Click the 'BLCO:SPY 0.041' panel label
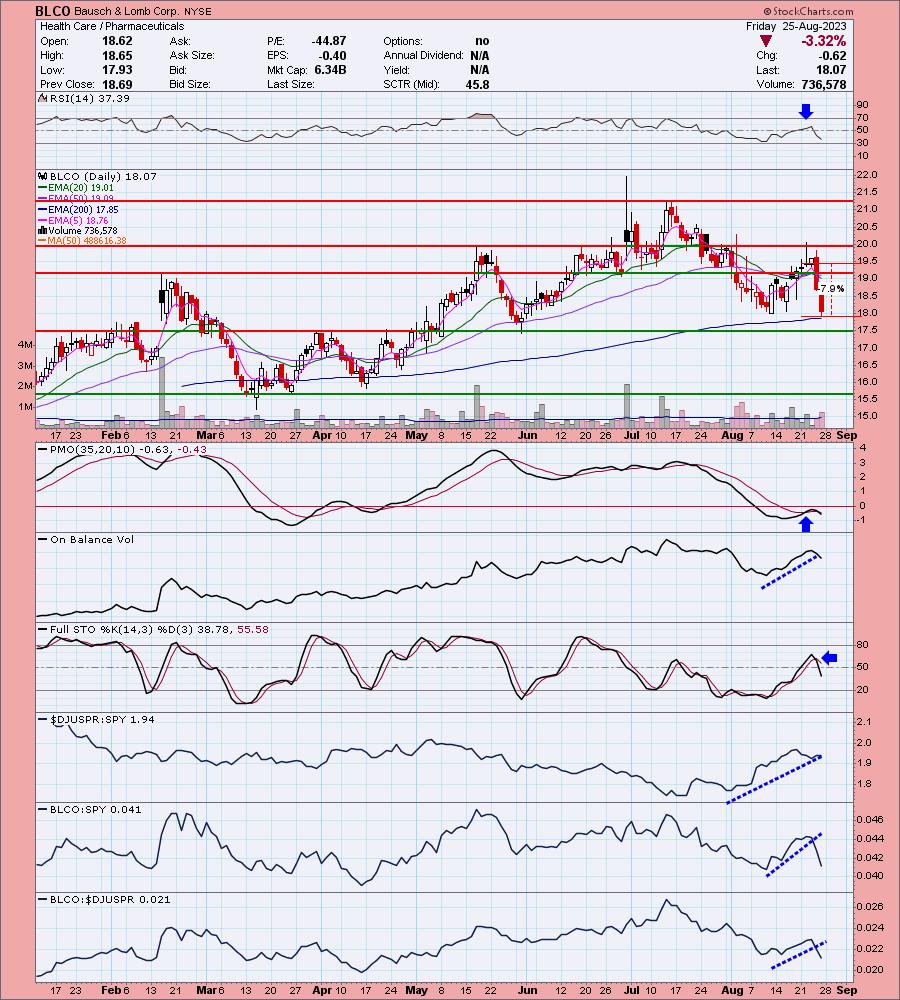Image resolution: width=900 pixels, height=1000 pixels. coord(96,809)
